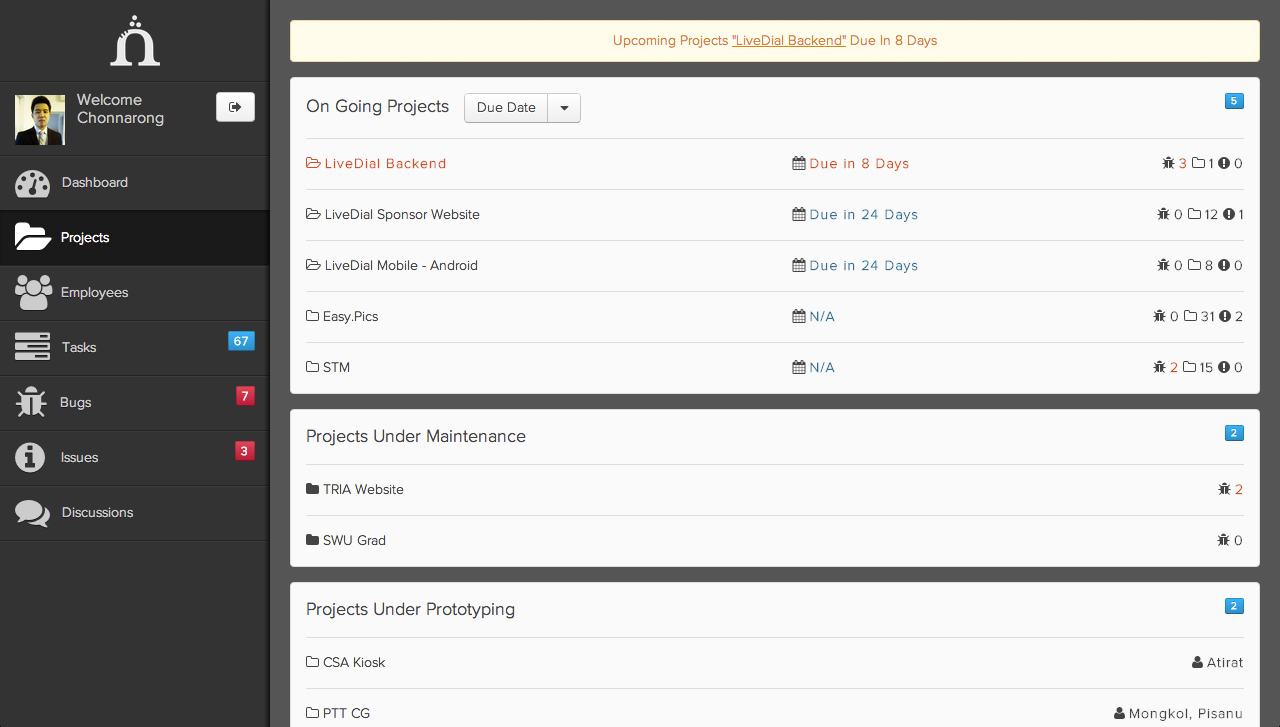
Task: Click the On Going Projects count badge
Action: point(1234,101)
